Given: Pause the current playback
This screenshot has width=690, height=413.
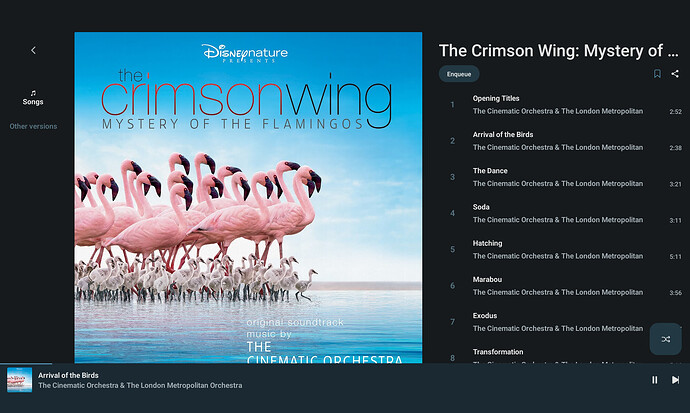Looking at the screenshot, I should coord(655,380).
